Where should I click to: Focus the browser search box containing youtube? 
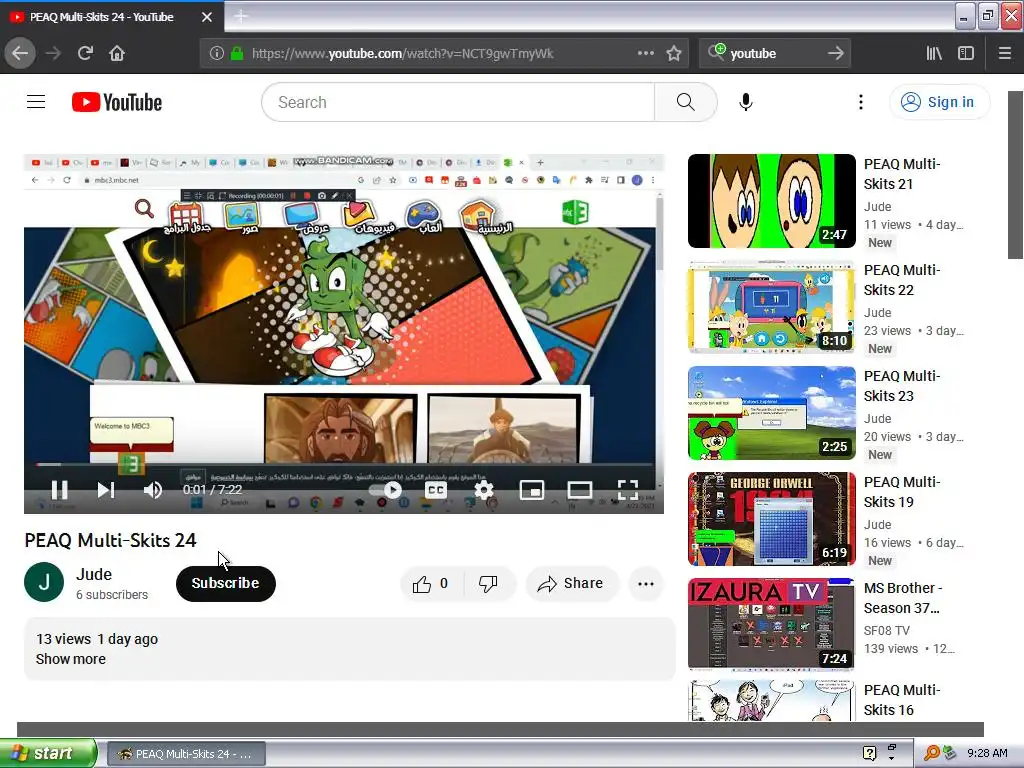pos(775,54)
